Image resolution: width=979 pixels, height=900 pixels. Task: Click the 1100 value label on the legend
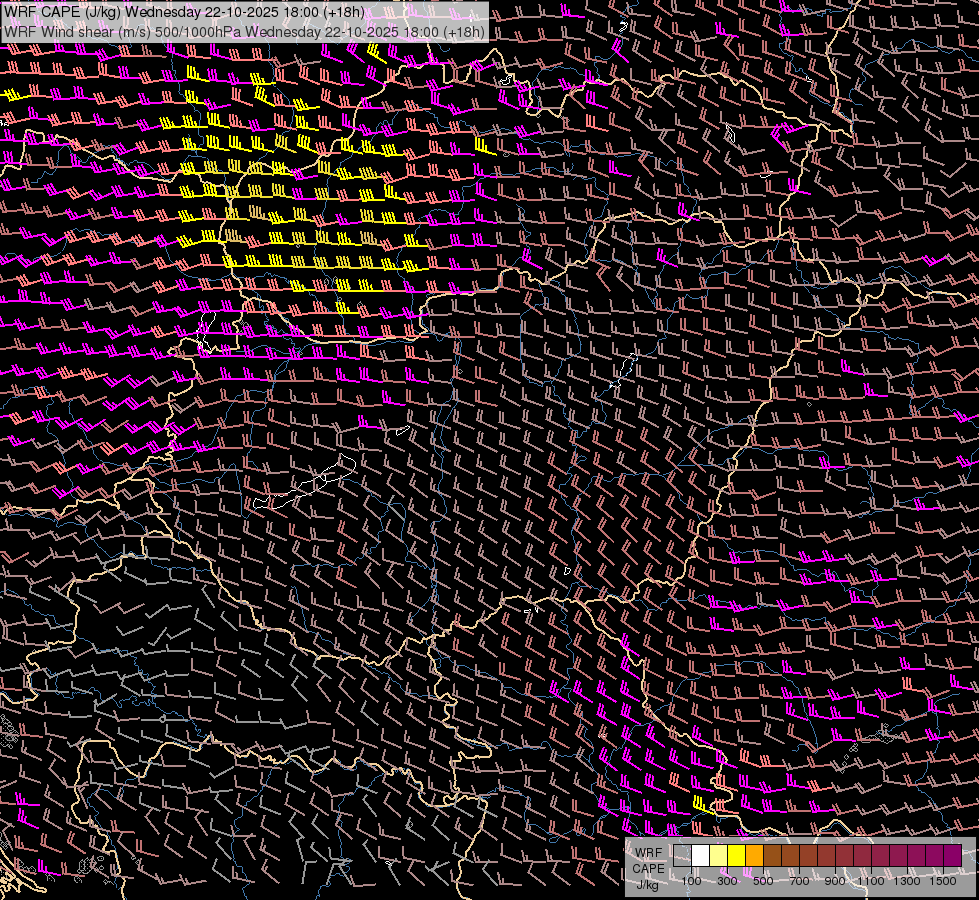[871, 880]
